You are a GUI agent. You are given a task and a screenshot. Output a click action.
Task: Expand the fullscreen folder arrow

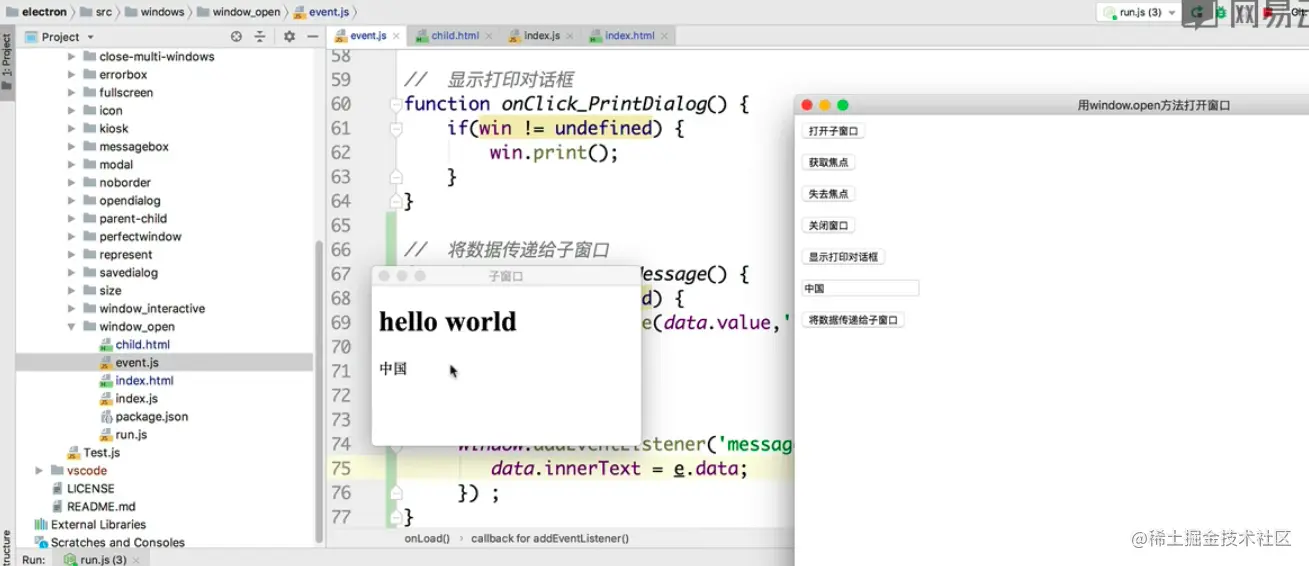click(x=72, y=93)
